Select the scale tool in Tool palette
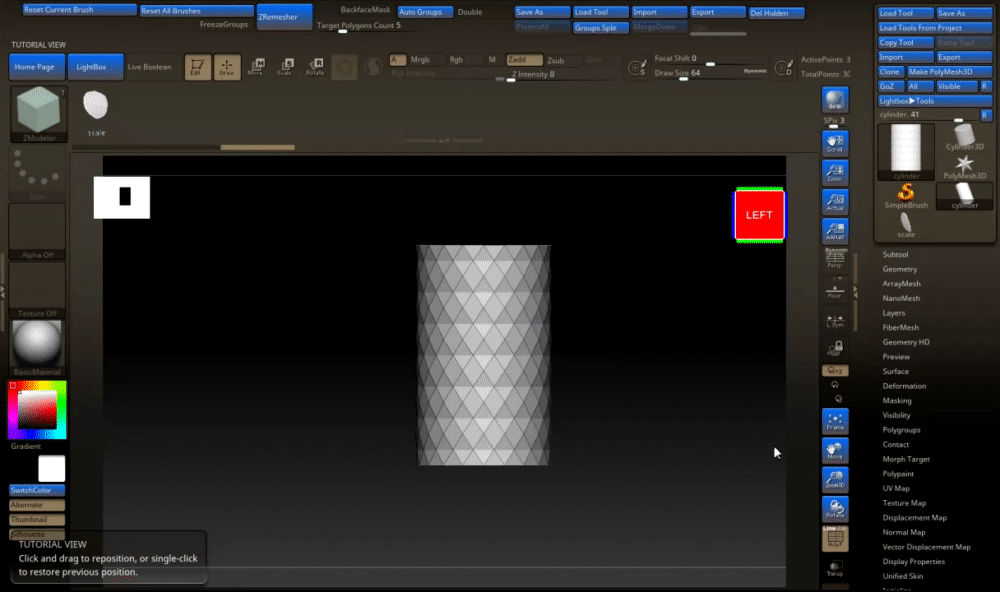The image size is (1000, 592). [x=906, y=226]
